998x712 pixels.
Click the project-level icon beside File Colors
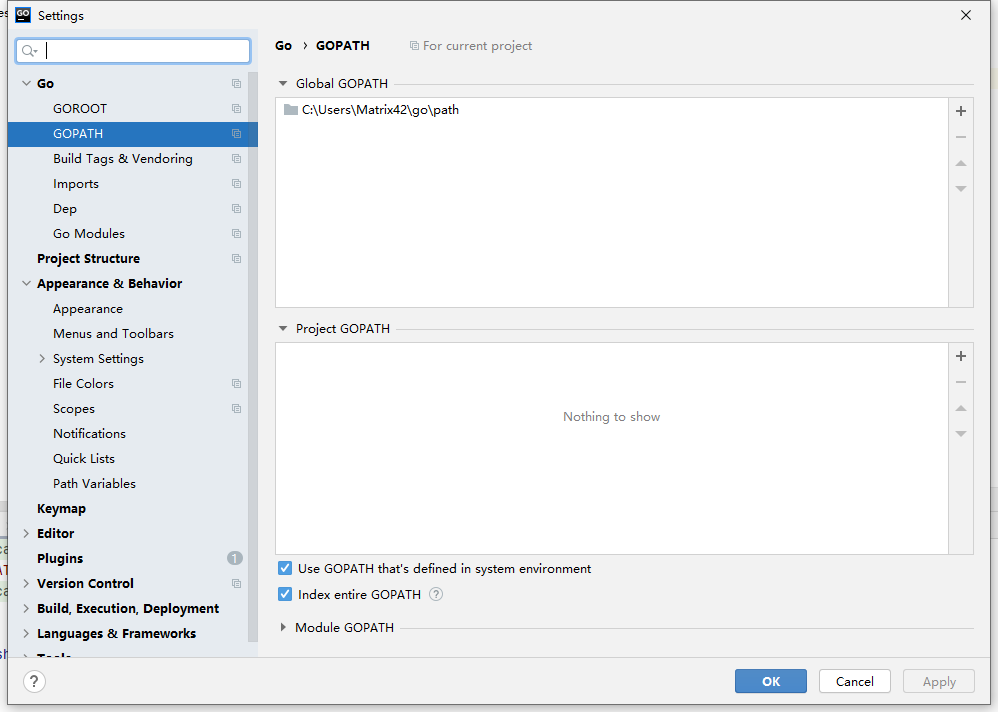237,384
